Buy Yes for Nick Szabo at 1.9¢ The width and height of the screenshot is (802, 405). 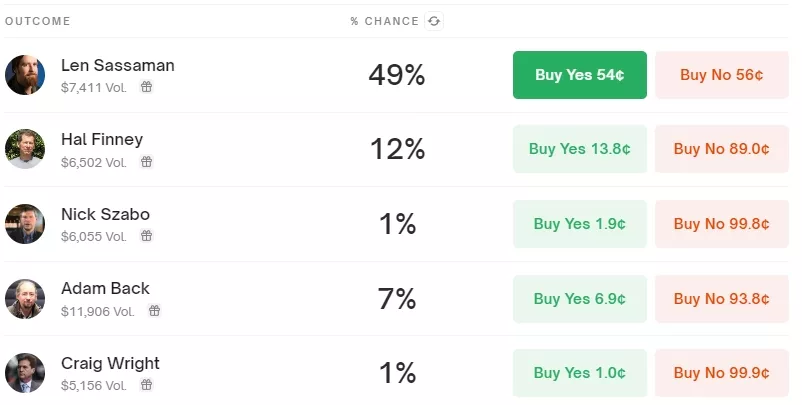tap(580, 224)
